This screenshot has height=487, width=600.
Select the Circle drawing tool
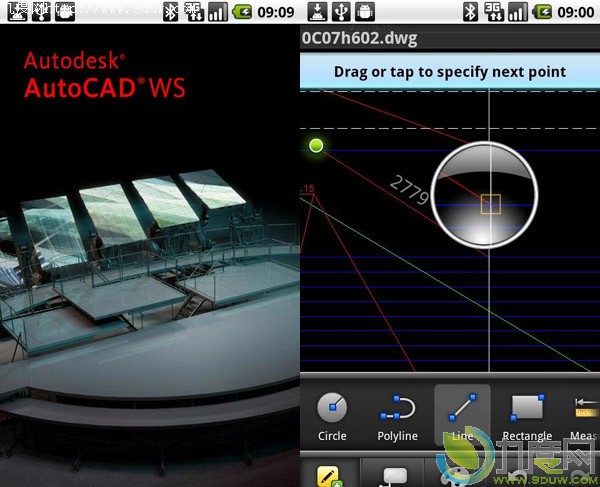point(332,417)
